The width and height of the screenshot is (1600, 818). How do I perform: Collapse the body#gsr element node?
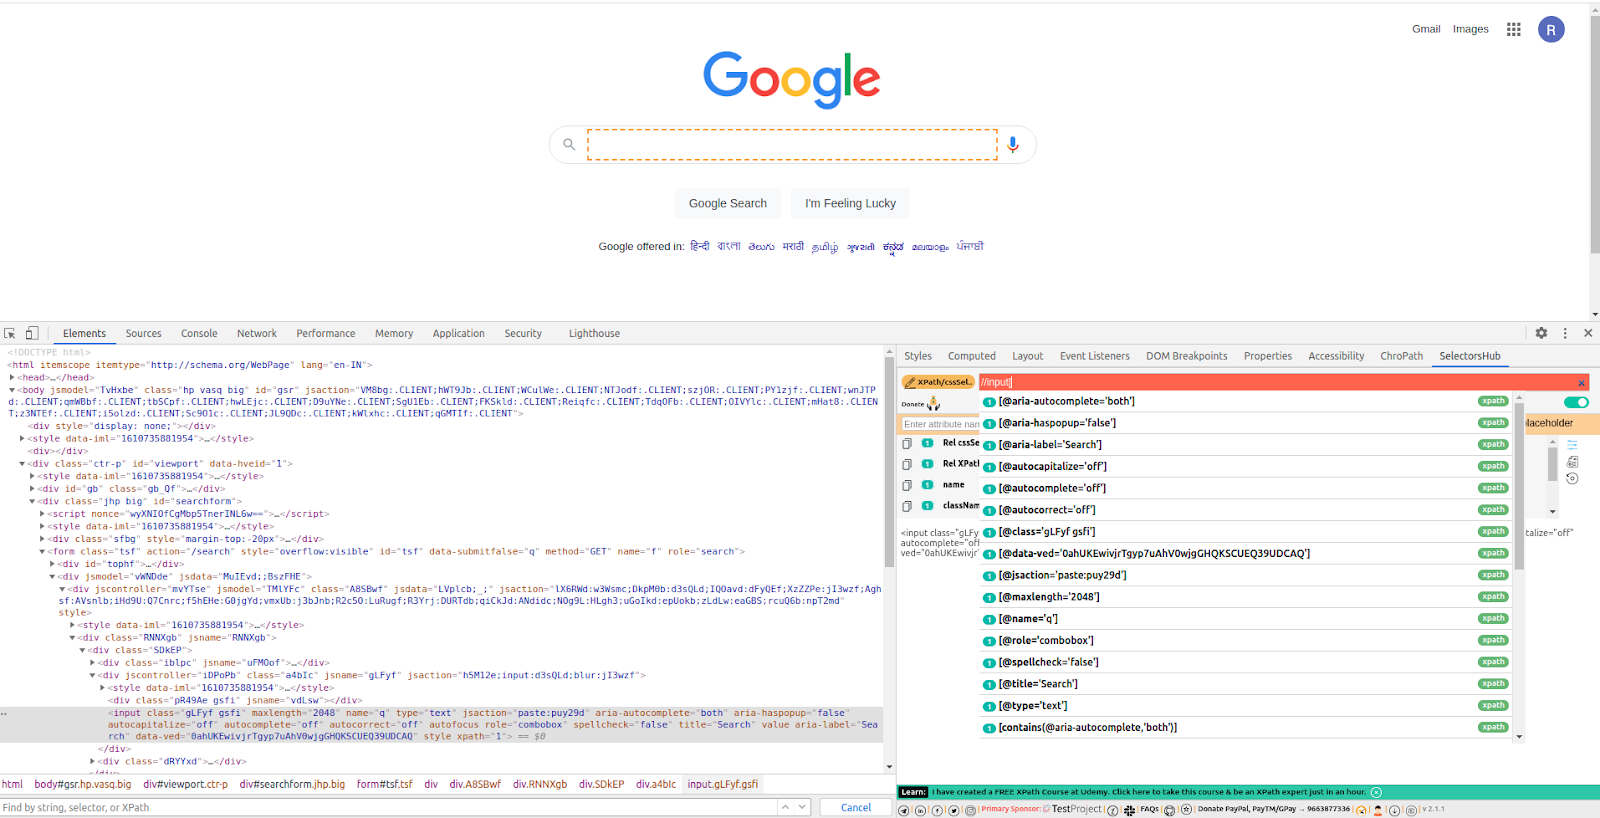pos(12,390)
